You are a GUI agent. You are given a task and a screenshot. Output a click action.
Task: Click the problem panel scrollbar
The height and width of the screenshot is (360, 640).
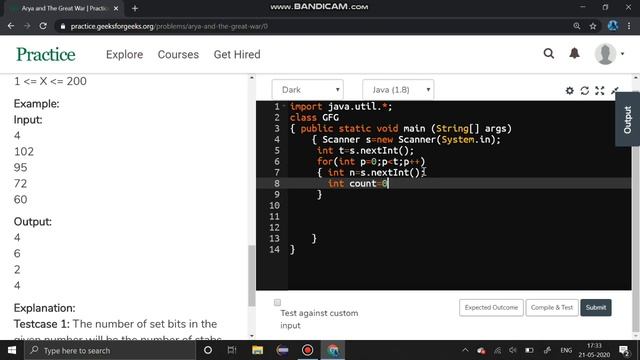tap(251, 276)
